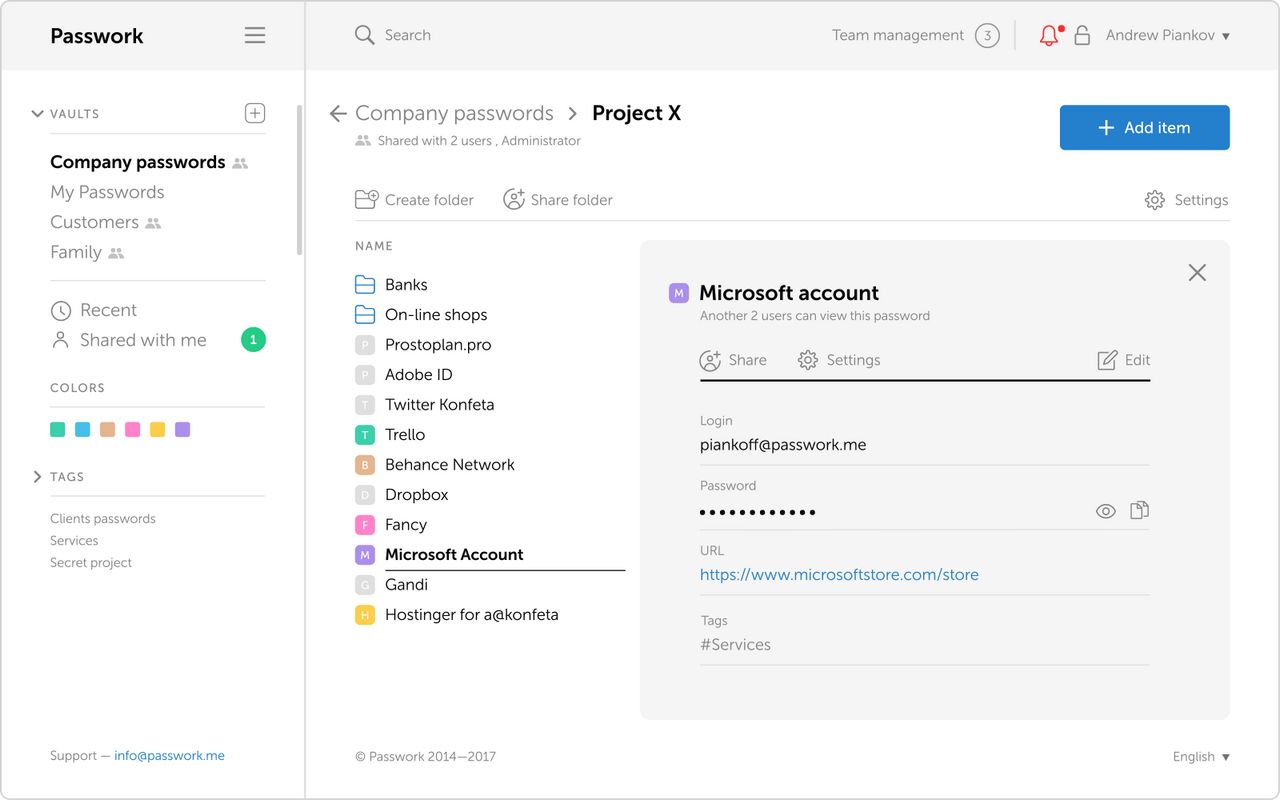This screenshot has width=1280, height=800.
Task: Open the microsoftstore.com URL link
Action: [839, 575]
